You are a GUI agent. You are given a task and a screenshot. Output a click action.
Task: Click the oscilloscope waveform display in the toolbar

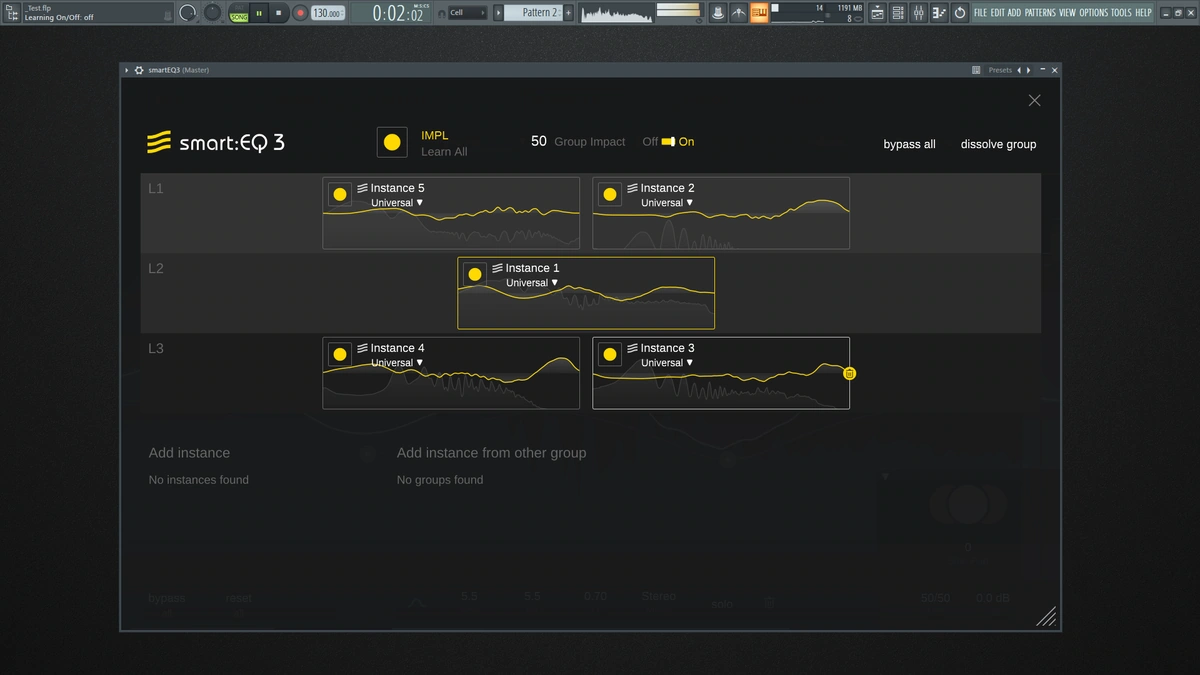coord(615,13)
